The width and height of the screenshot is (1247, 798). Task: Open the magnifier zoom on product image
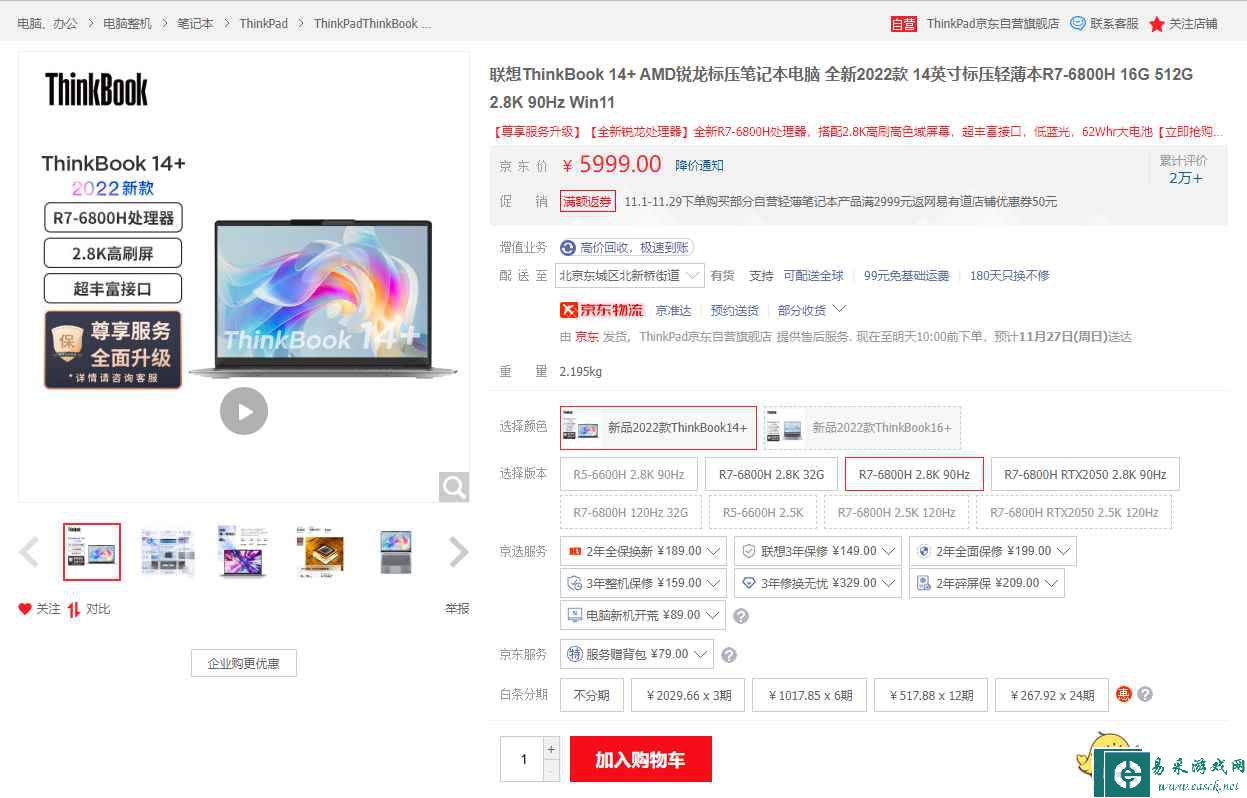[x=454, y=487]
